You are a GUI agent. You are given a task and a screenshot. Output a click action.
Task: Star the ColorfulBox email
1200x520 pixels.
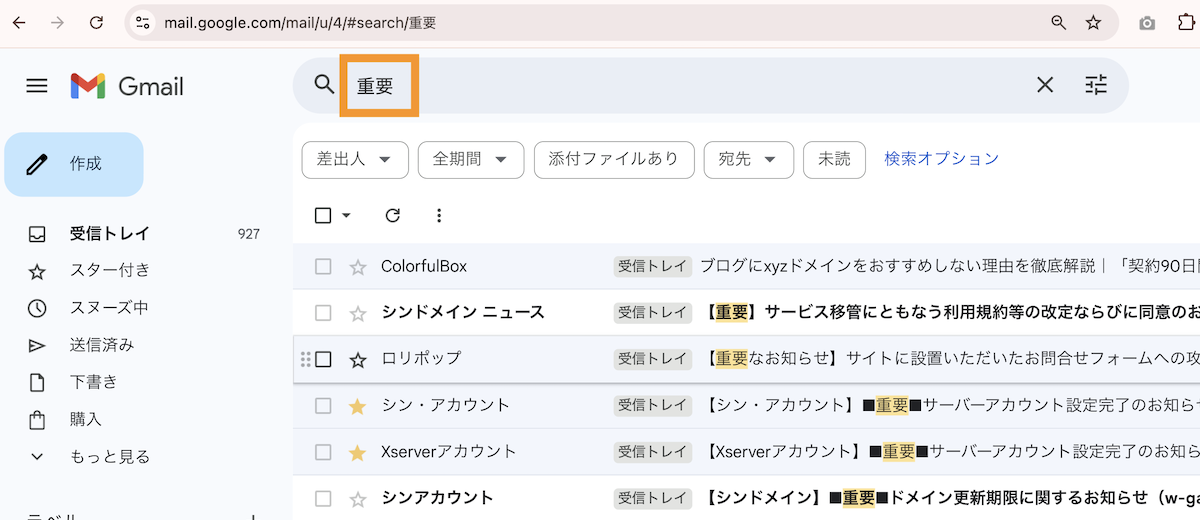(x=358, y=267)
